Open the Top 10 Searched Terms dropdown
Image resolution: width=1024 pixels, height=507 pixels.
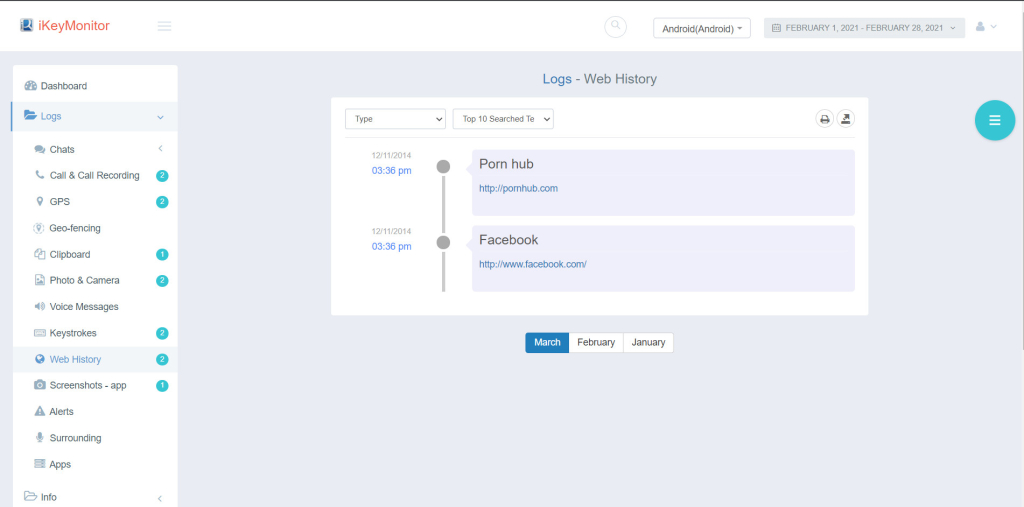point(503,119)
